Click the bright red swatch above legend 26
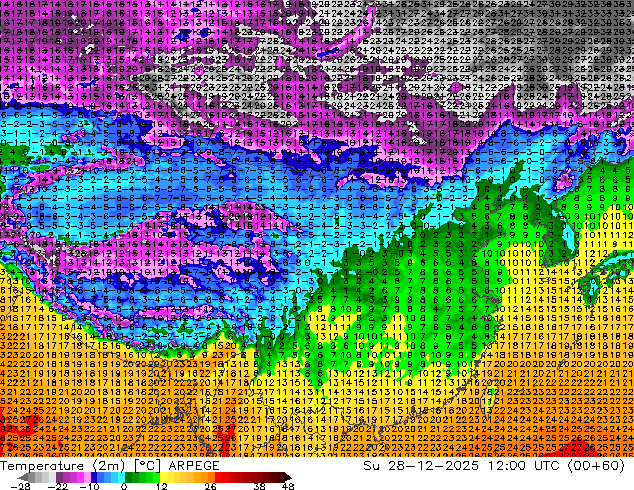Viewport: 634px width, 490px height. click(218, 477)
